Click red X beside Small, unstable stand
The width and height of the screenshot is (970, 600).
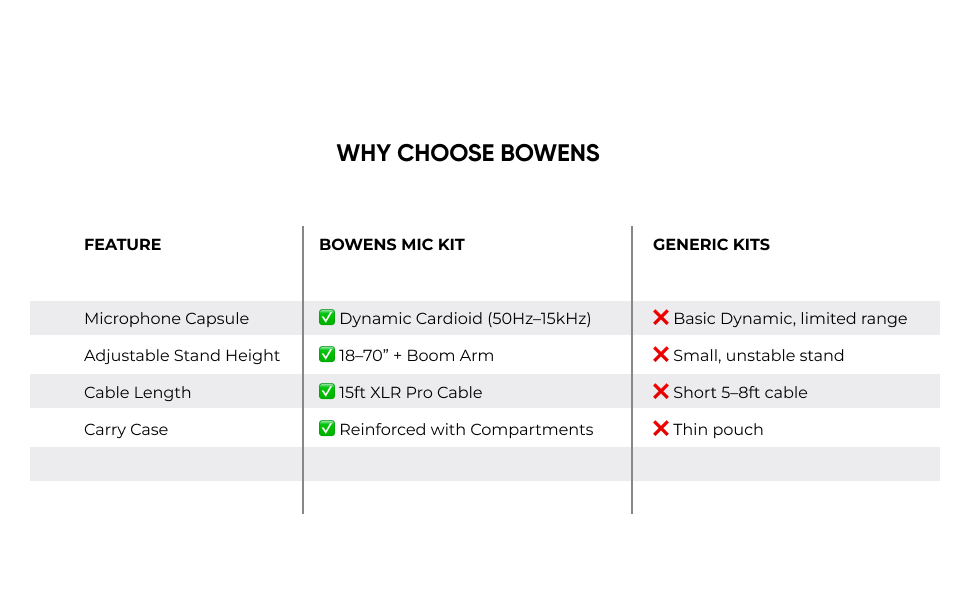[x=661, y=355]
